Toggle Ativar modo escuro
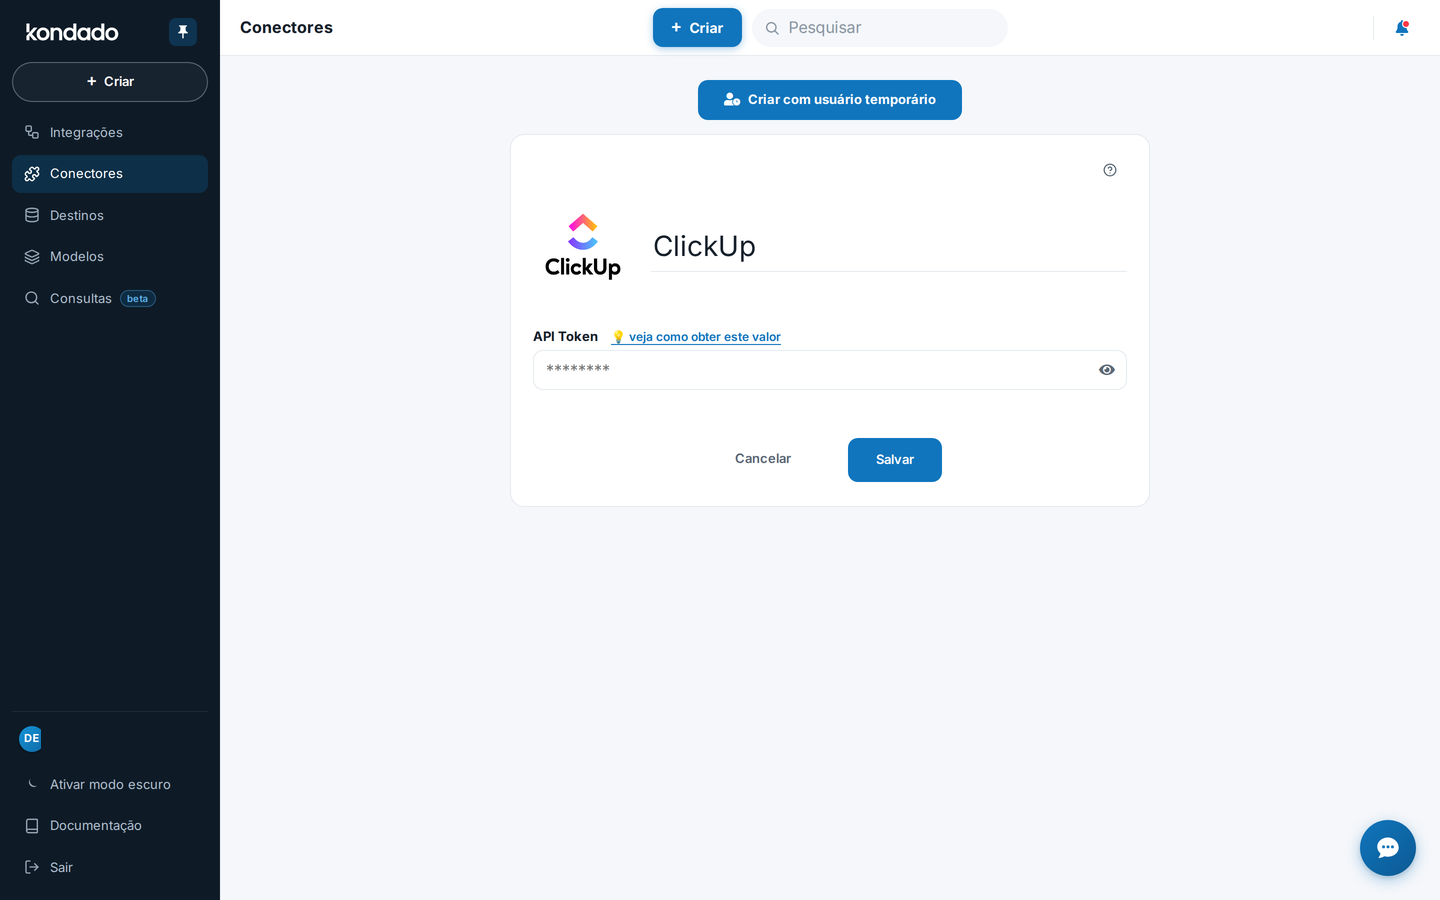Screen dimensions: 1440x900 pos(110,785)
